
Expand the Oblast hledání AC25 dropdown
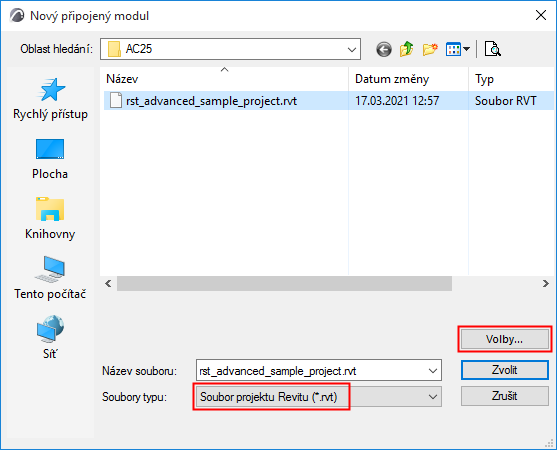[x=352, y=49]
